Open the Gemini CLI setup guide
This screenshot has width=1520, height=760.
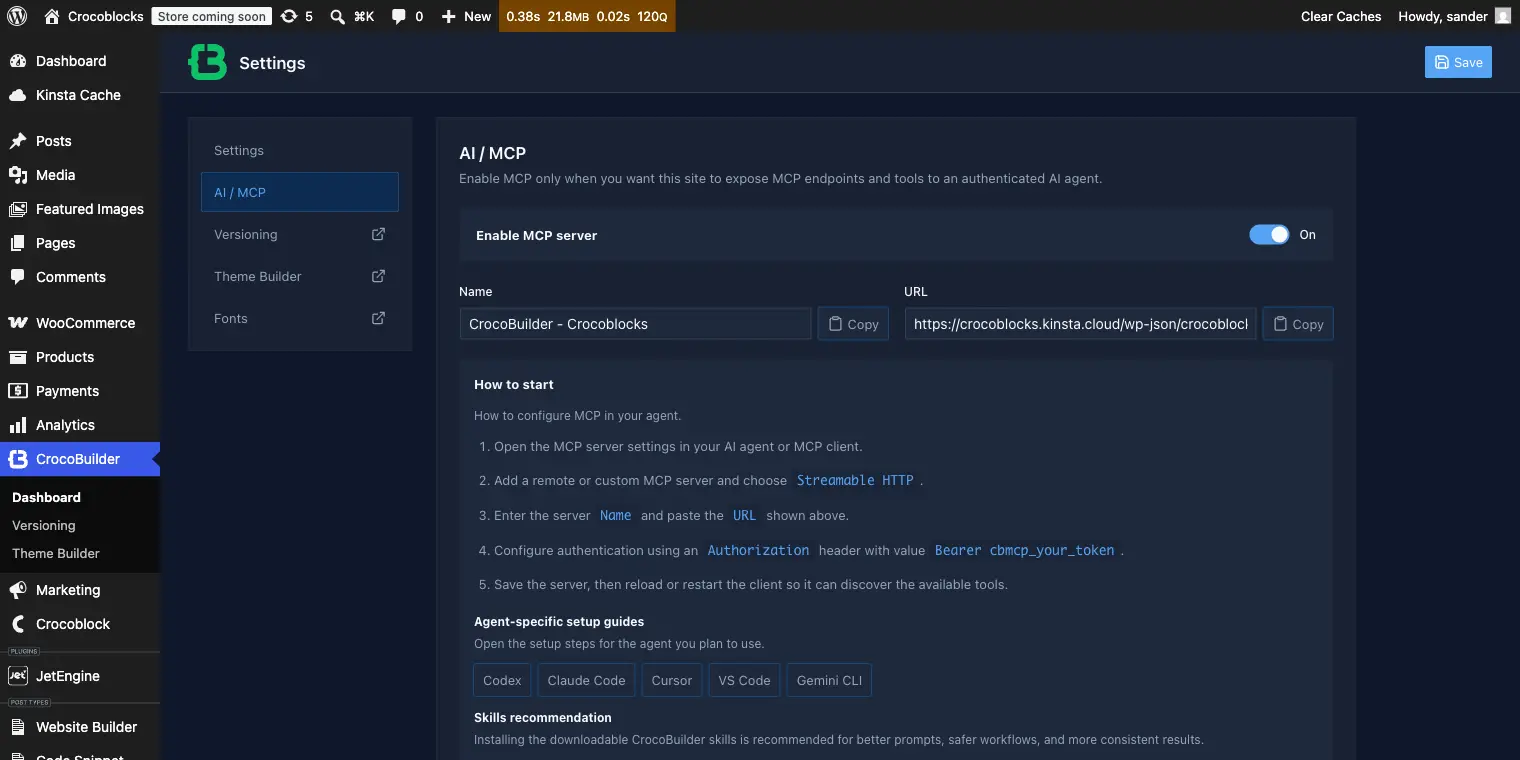click(829, 680)
